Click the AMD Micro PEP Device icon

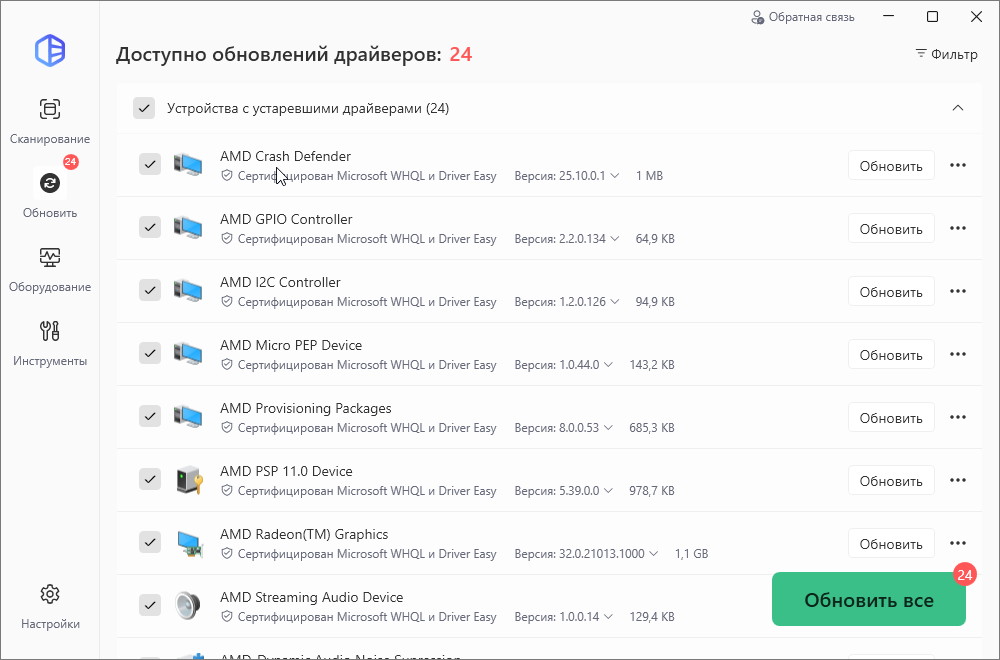(x=188, y=354)
